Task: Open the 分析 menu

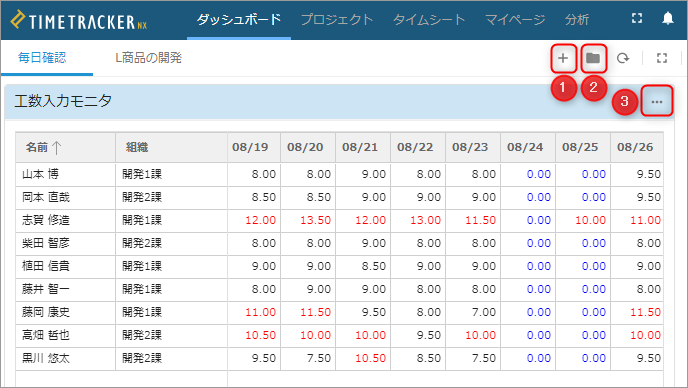Action: [577, 19]
